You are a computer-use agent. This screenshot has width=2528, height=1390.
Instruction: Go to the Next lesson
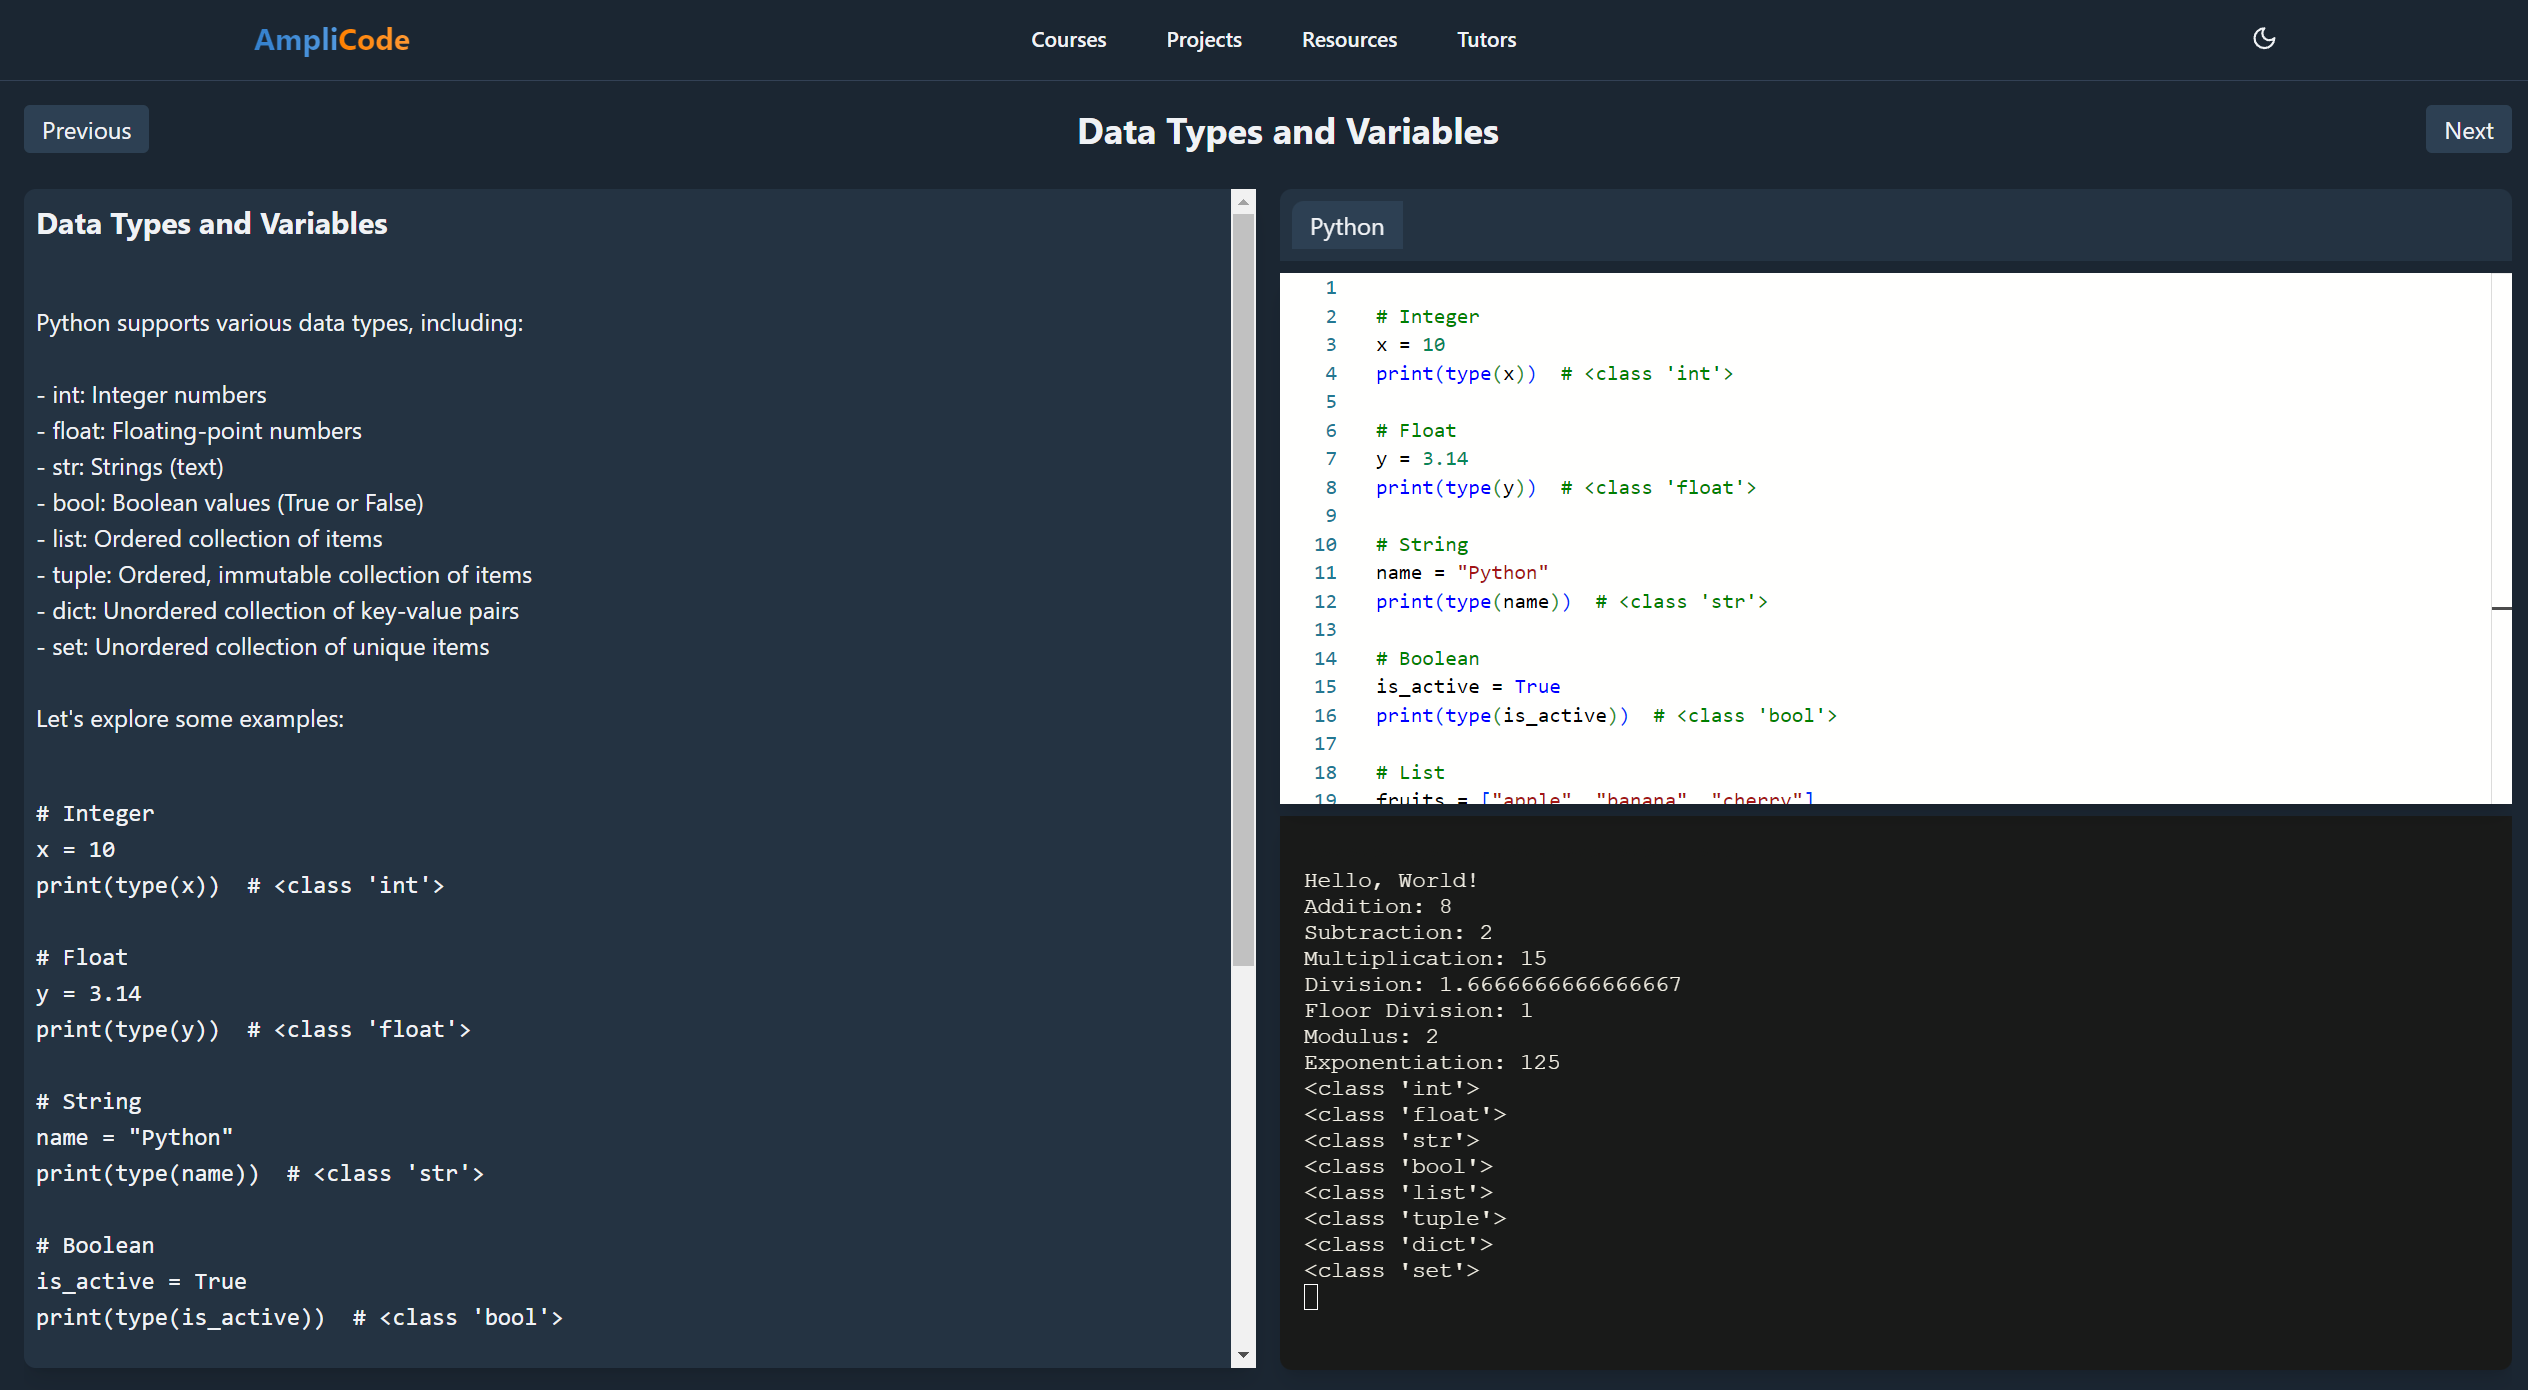pos(2468,130)
